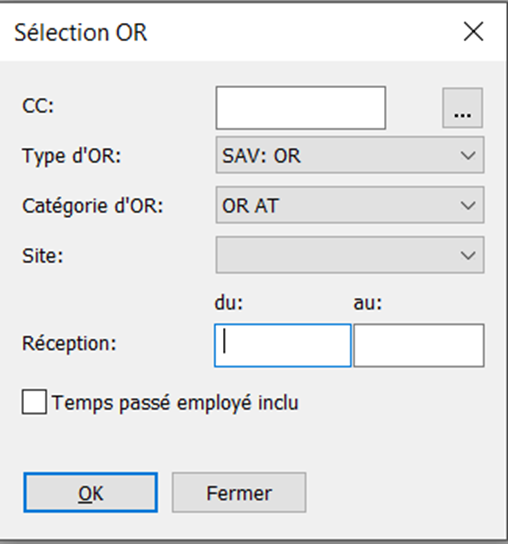
Task: Focus the Réception du date field
Action: click(x=283, y=345)
